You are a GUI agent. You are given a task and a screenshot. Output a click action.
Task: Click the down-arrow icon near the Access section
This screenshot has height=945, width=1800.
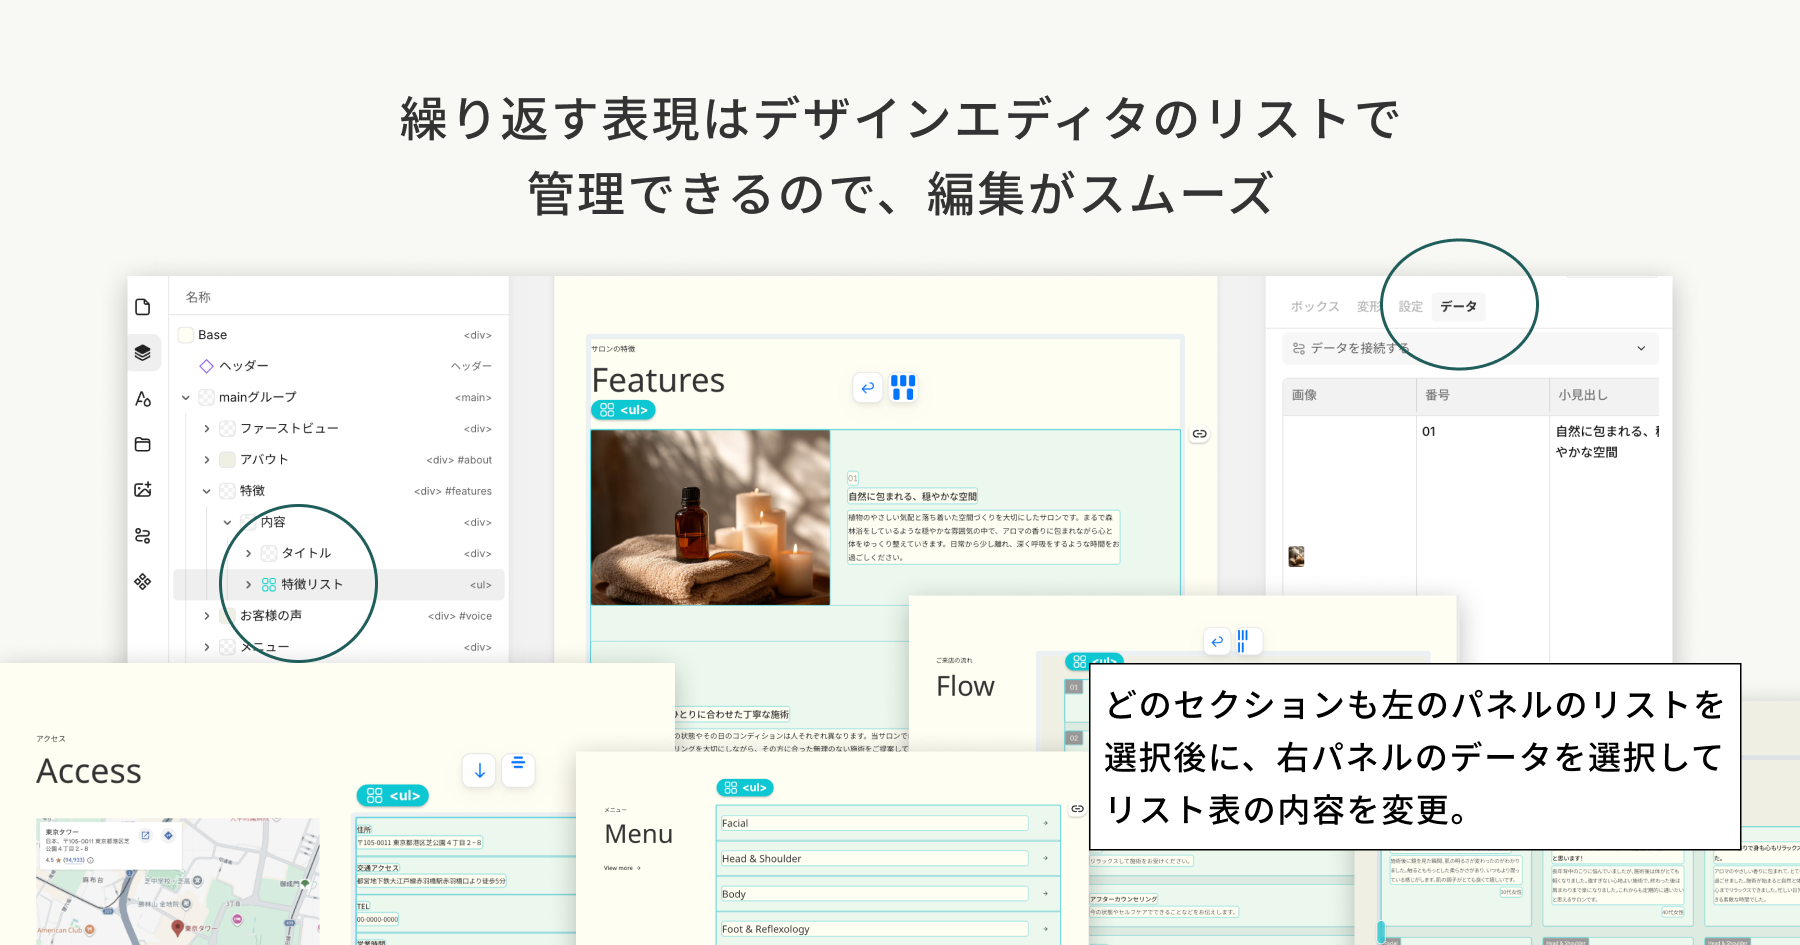(479, 771)
